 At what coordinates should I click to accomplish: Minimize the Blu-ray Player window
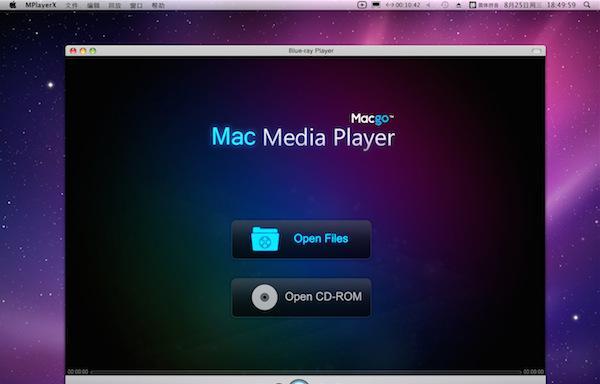(x=83, y=51)
